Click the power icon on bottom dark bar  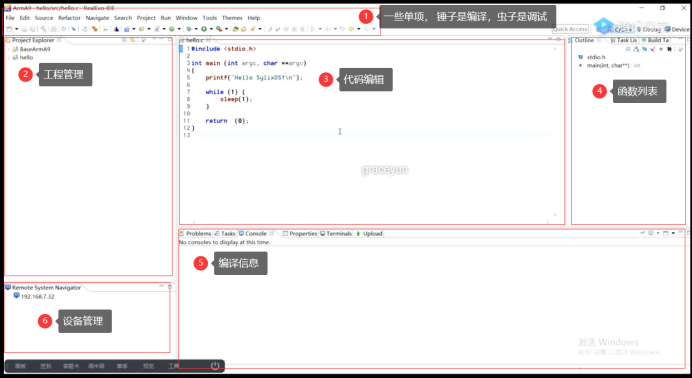pyautogui.click(x=215, y=366)
